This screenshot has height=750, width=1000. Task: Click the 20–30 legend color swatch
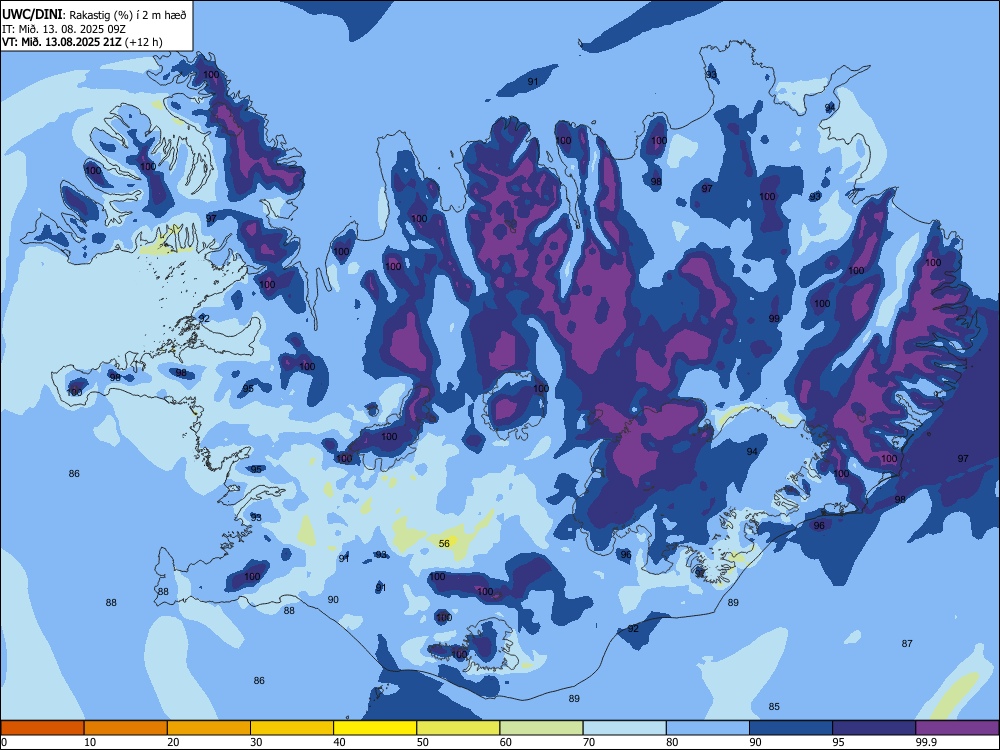click(209, 728)
